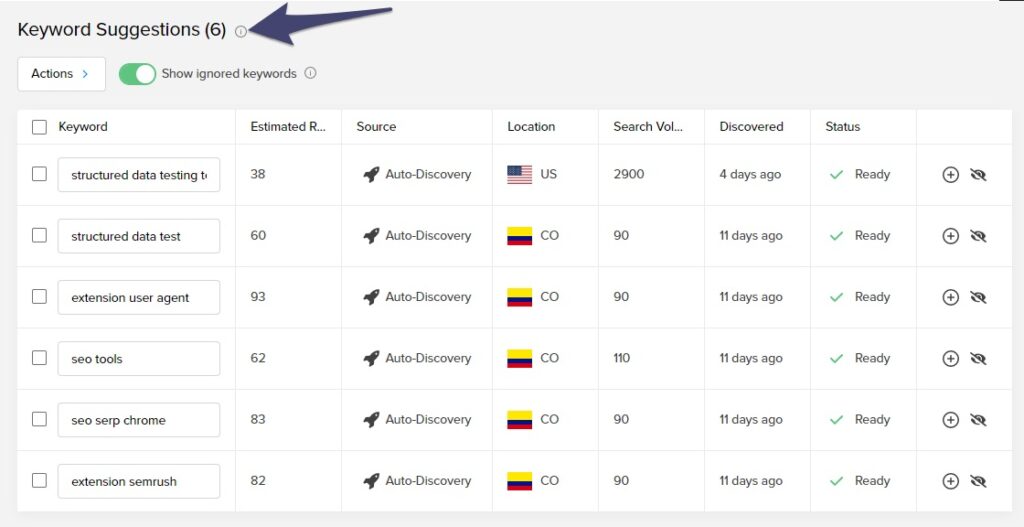Check the select-all checkbox in Keyword header

(x=39, y=127)
